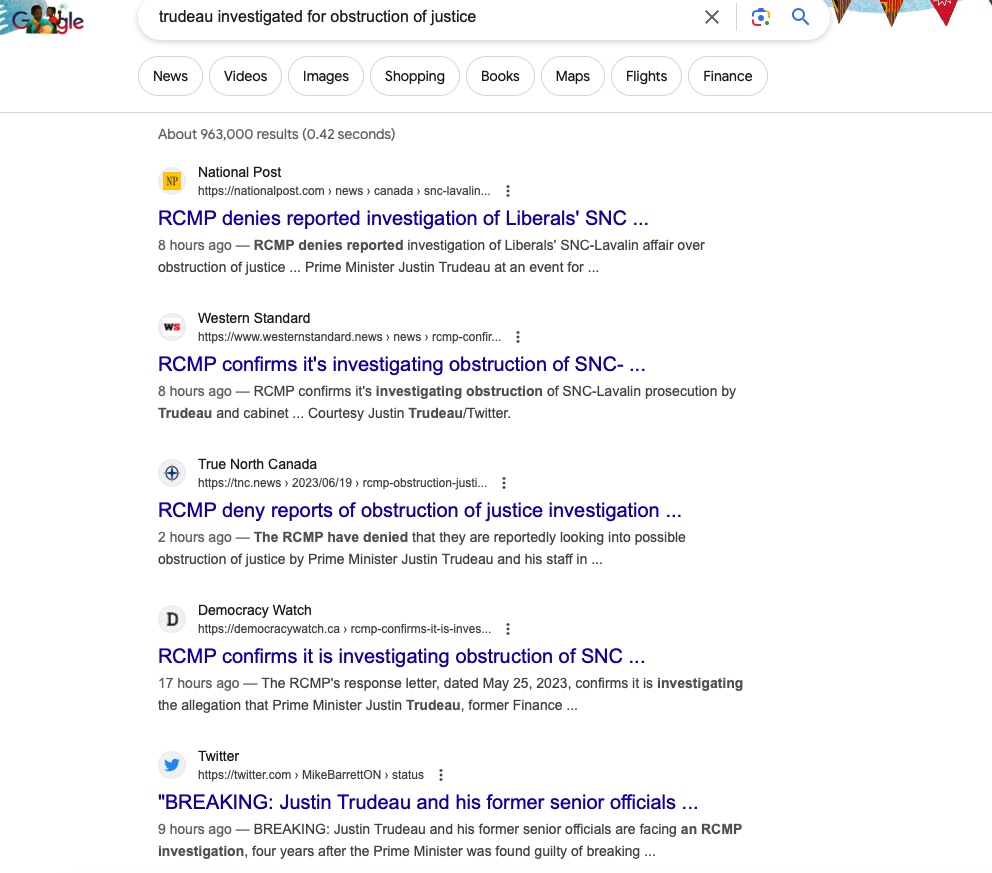Open "RCMP deny reports of obstruction" result

point(419,510)
